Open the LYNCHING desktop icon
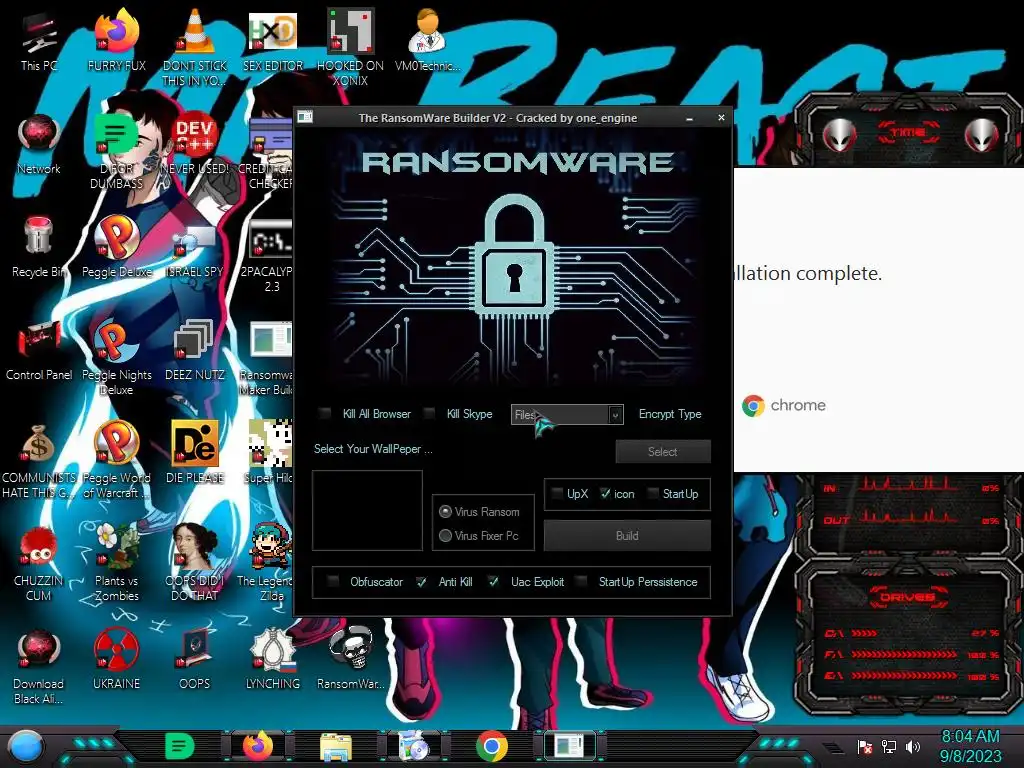This screenshot has height=768, width=1024. 272,649
